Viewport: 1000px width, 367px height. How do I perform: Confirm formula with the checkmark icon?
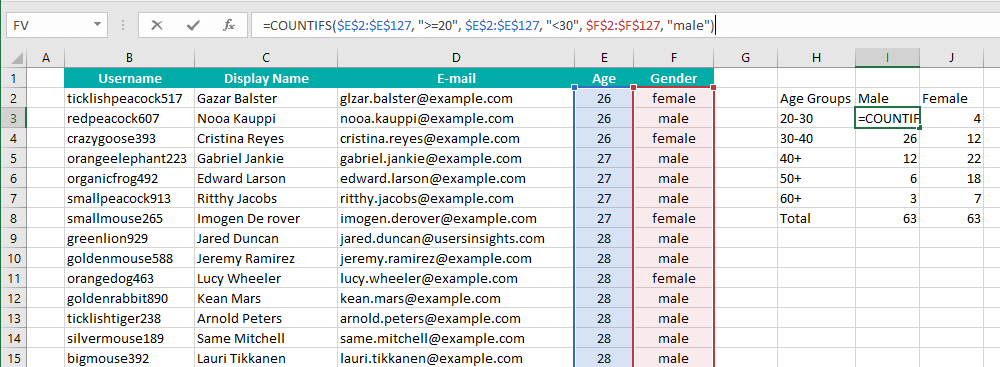pos(193,26)
